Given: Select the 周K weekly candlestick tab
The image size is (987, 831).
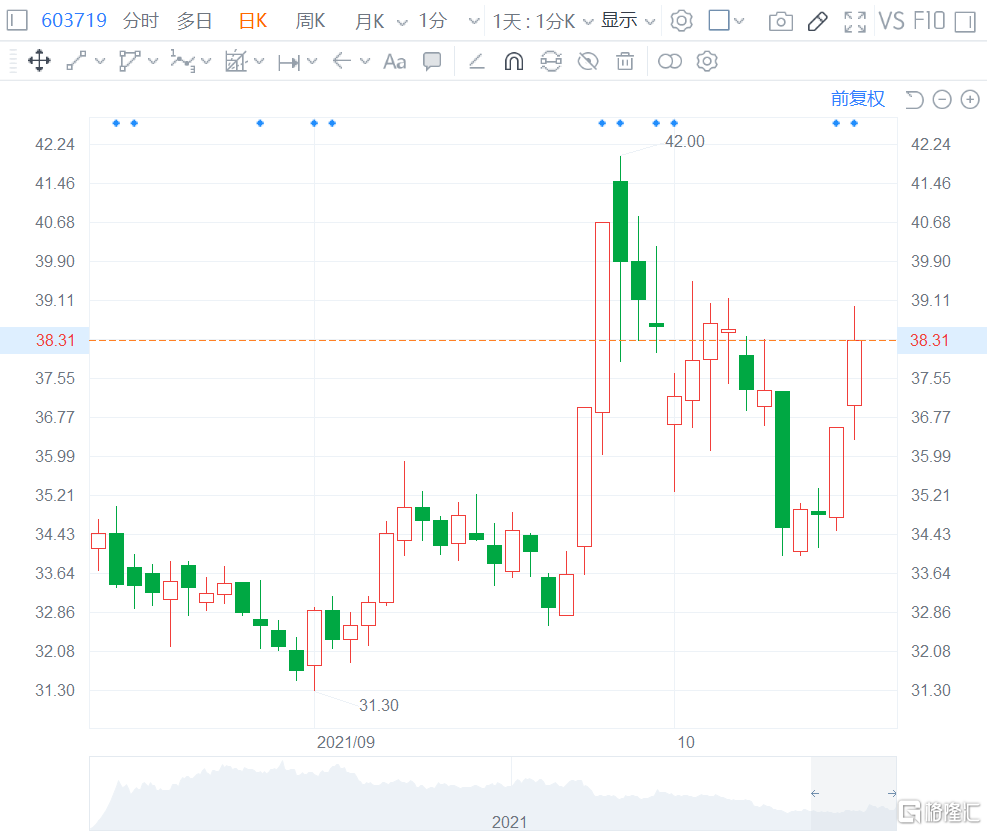Looking at the screenshot, I should [x=310, y=21].
